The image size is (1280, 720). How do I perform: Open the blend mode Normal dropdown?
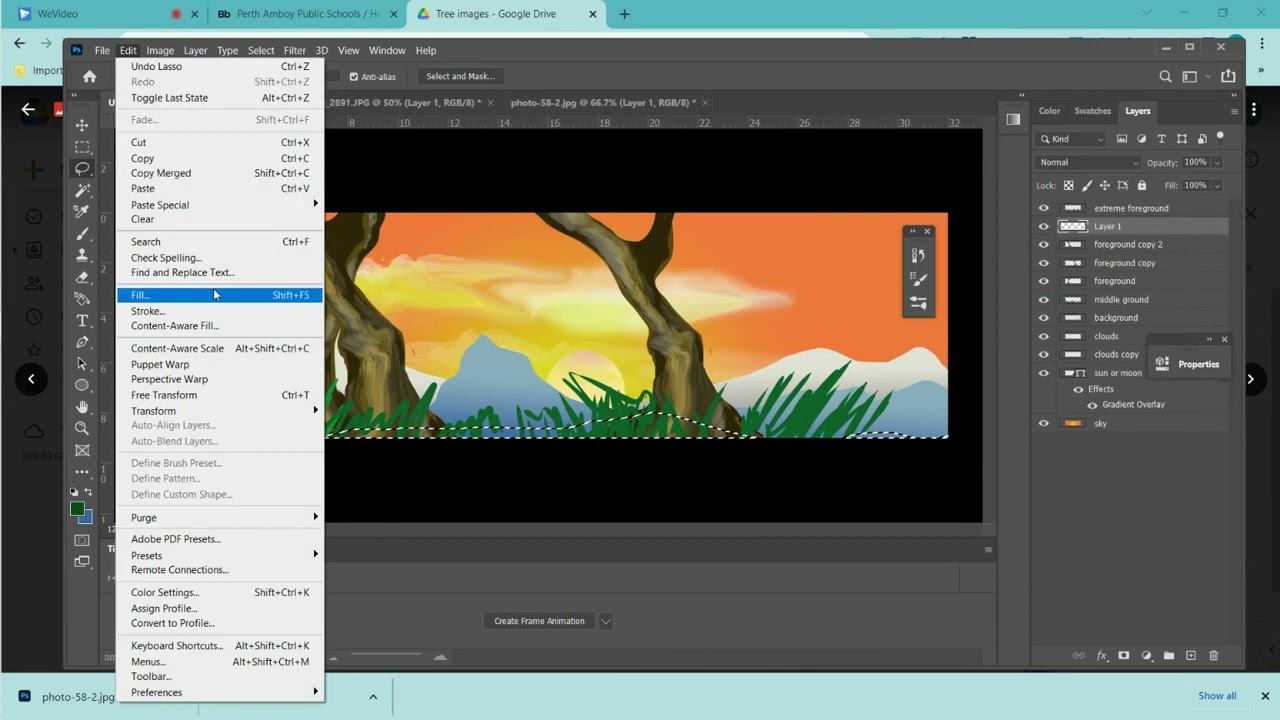click(x=1088, y=162)
